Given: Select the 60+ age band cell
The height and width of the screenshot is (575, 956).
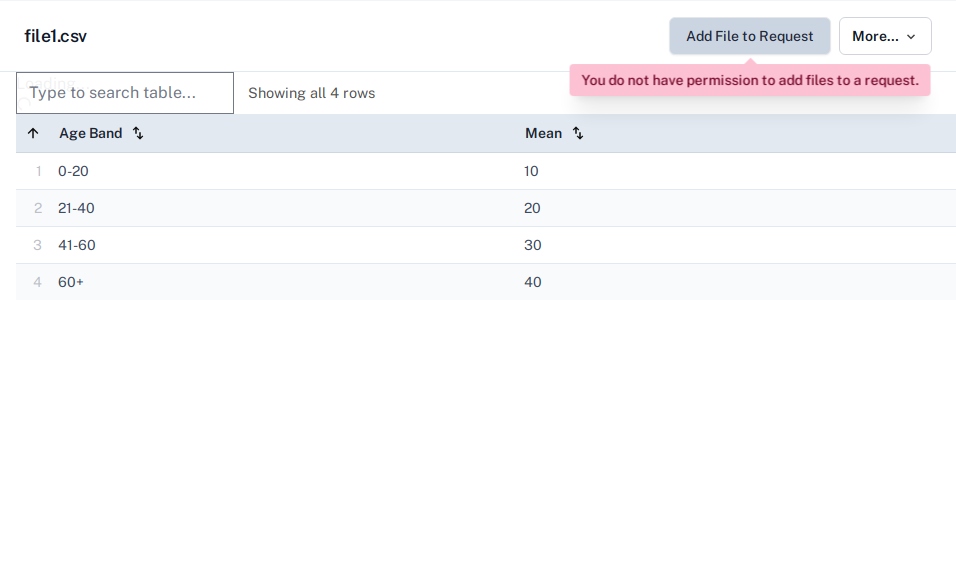Looking at the screenshot, I should pyautogui.click(x=71, y=282).
